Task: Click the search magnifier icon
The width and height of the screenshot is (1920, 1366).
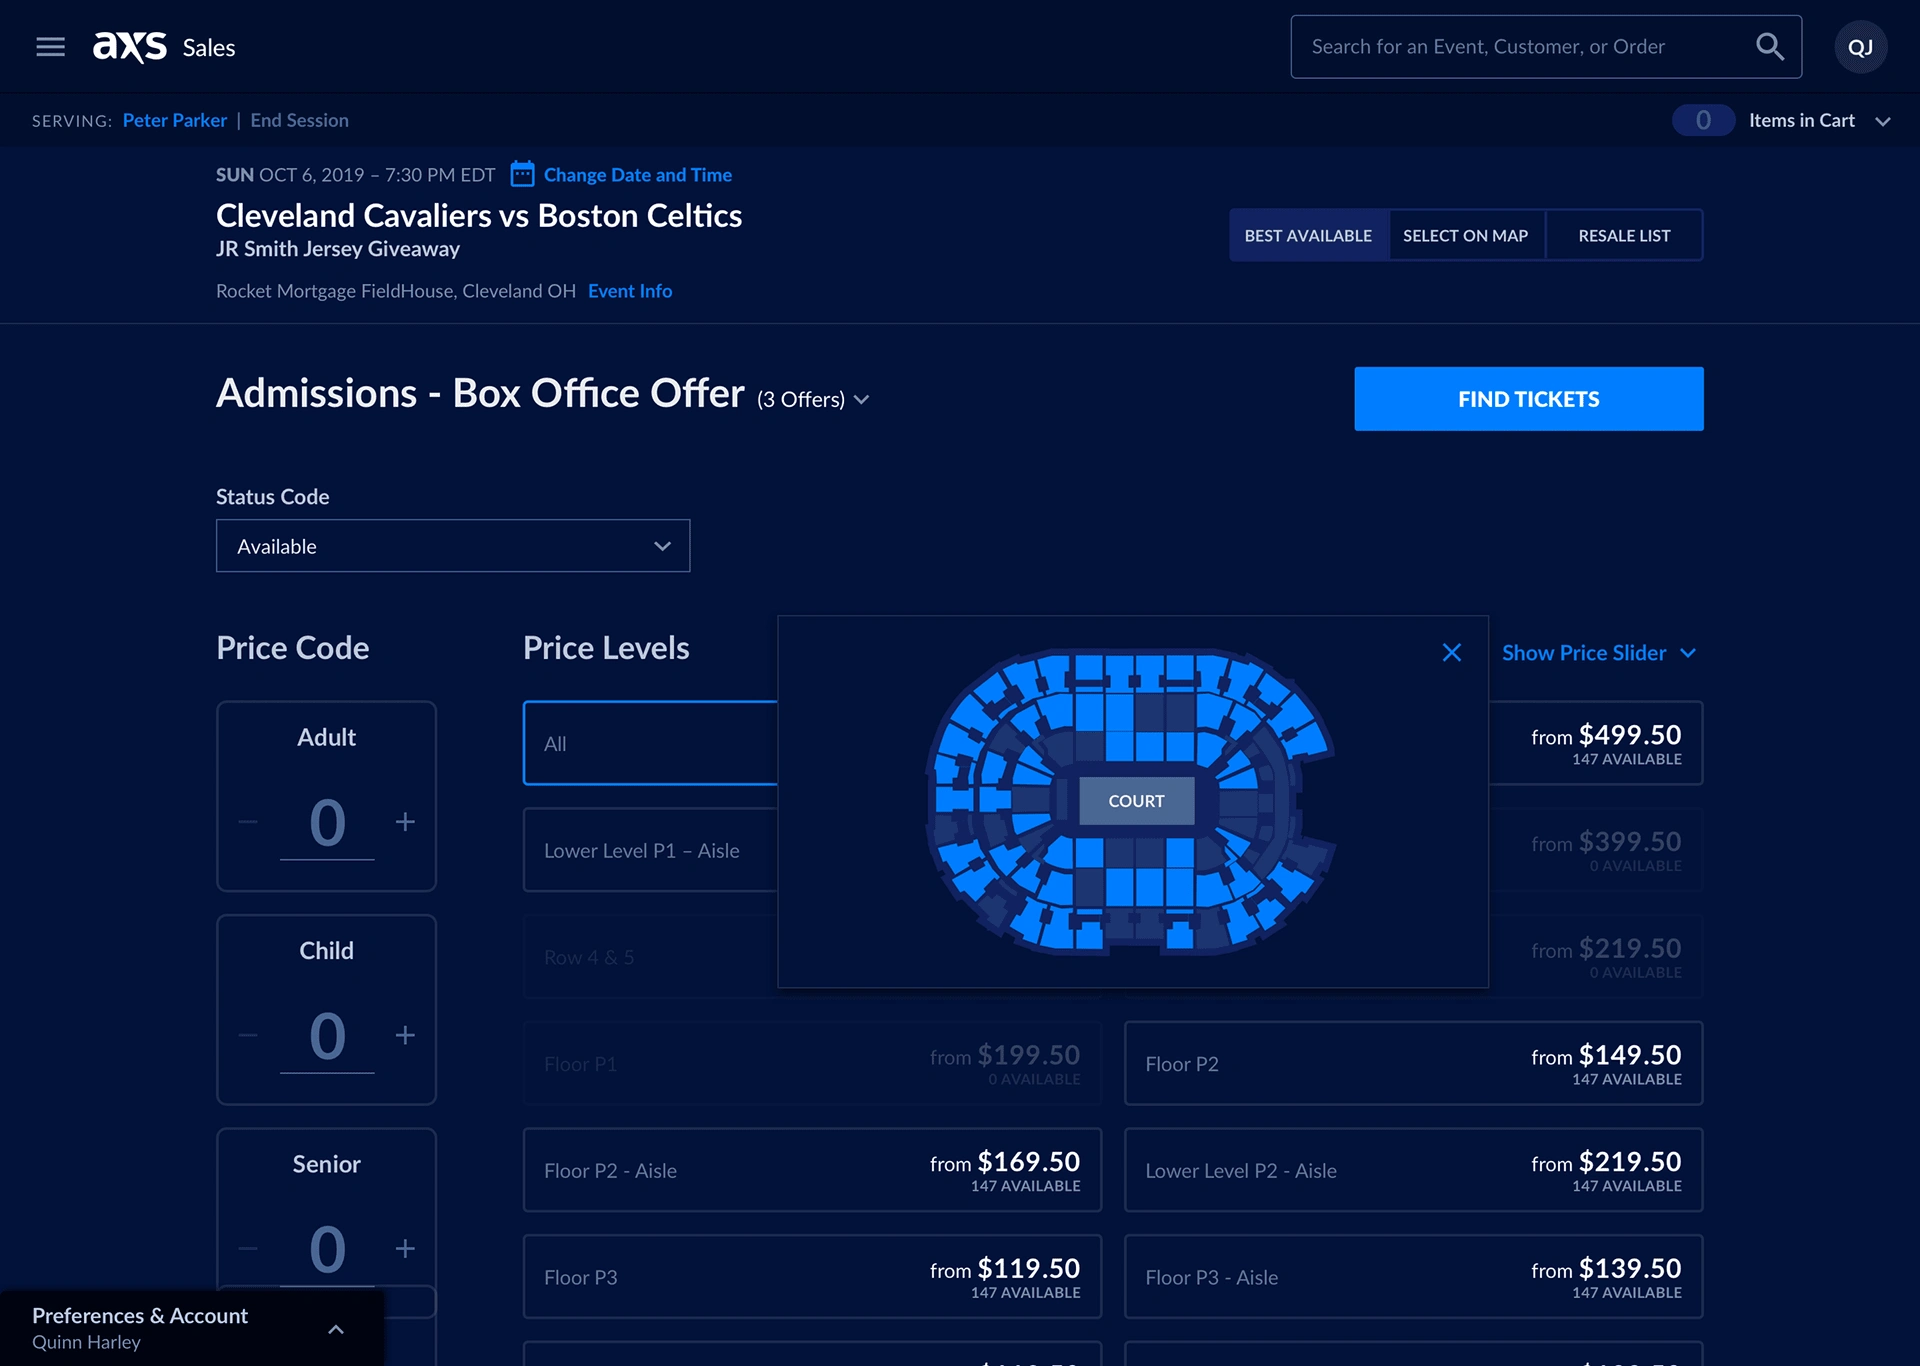Action: click(1769, 47)
